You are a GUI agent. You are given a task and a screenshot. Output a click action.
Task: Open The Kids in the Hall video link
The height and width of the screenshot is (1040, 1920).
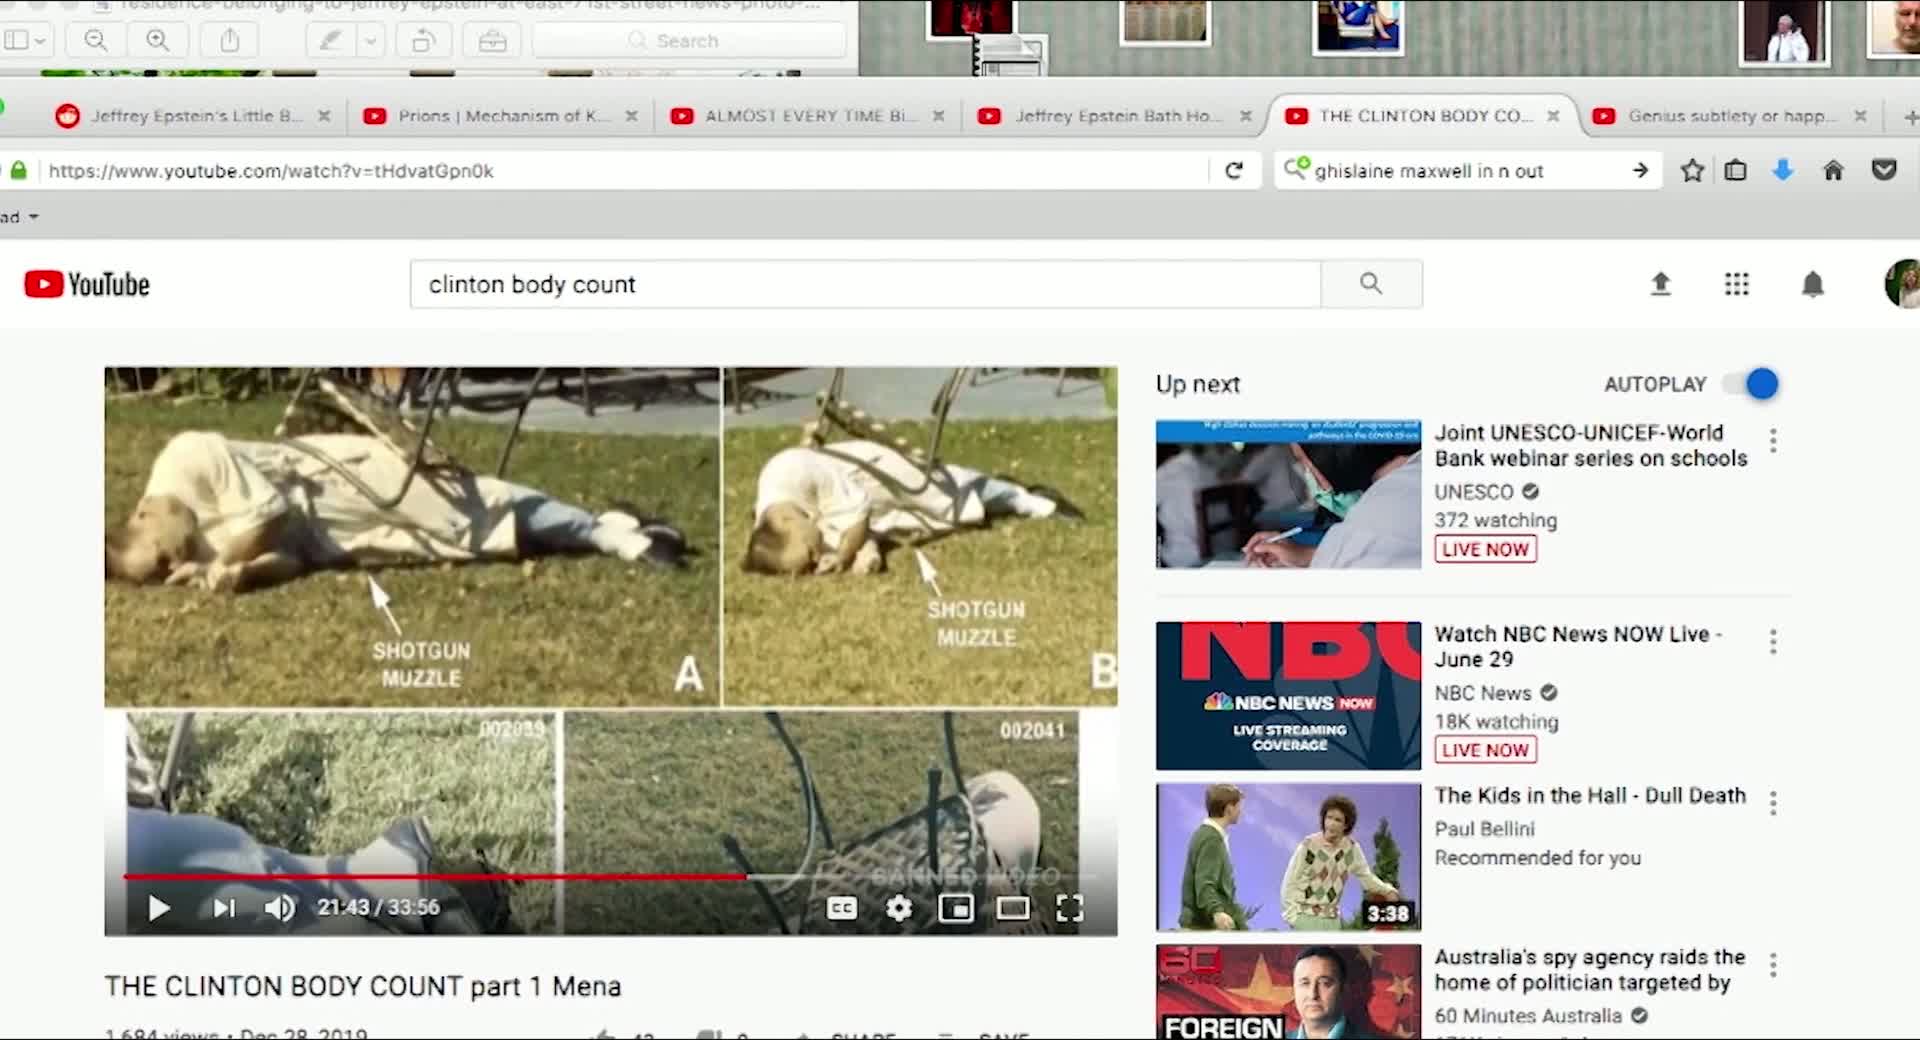pos(1589,796)
